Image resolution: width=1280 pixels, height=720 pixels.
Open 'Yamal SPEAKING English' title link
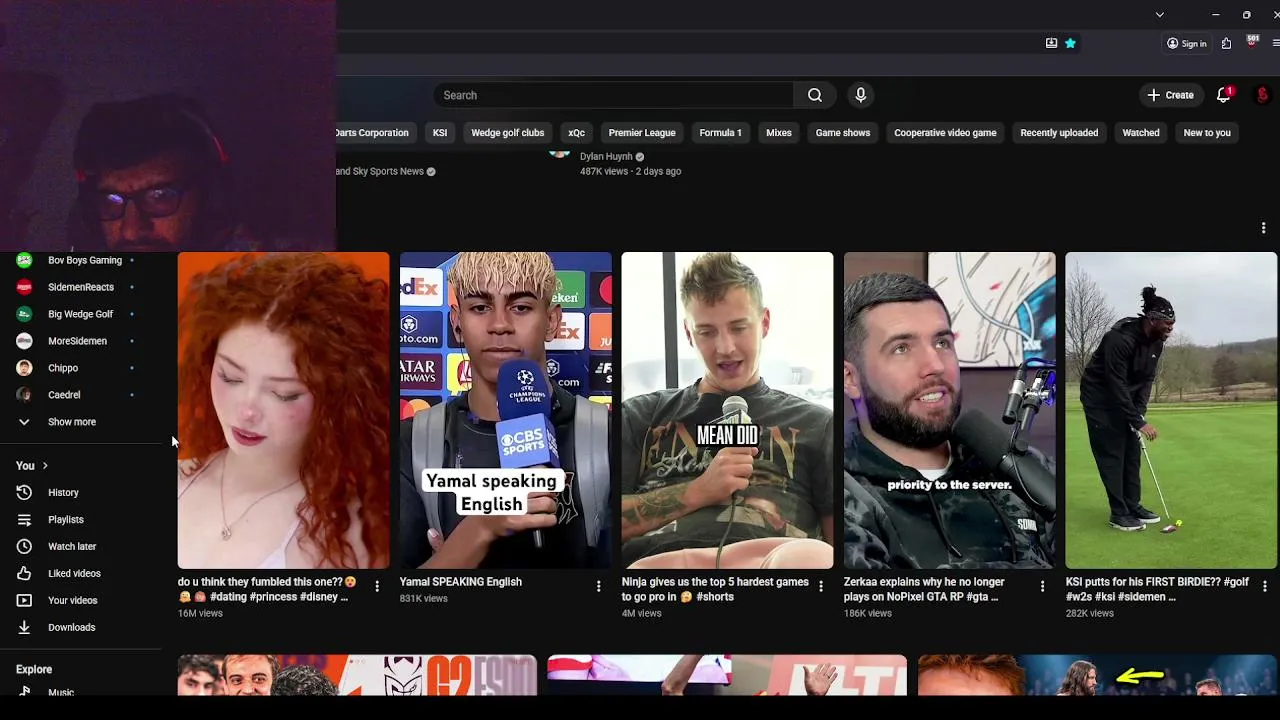461,582
